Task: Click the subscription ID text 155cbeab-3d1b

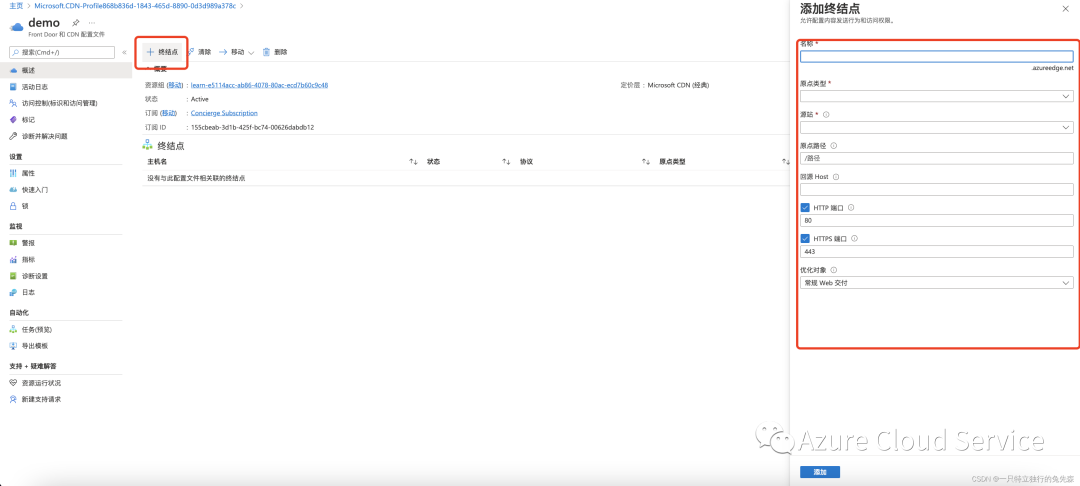Action: (x=253, y=127)
